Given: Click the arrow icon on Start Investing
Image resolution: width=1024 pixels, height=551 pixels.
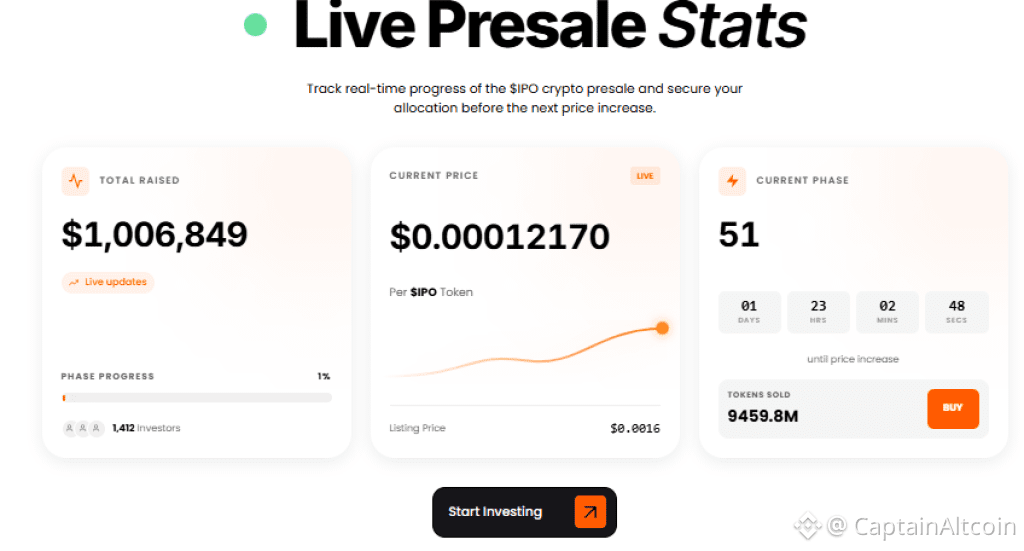Looking at the screenshot, I should click(x=590, y=512).
